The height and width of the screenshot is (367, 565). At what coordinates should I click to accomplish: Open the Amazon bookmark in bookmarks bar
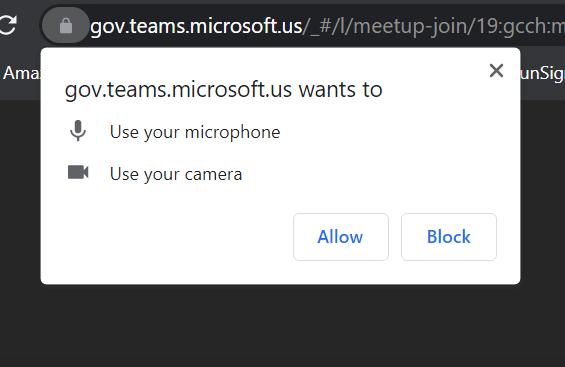(21, 73)
